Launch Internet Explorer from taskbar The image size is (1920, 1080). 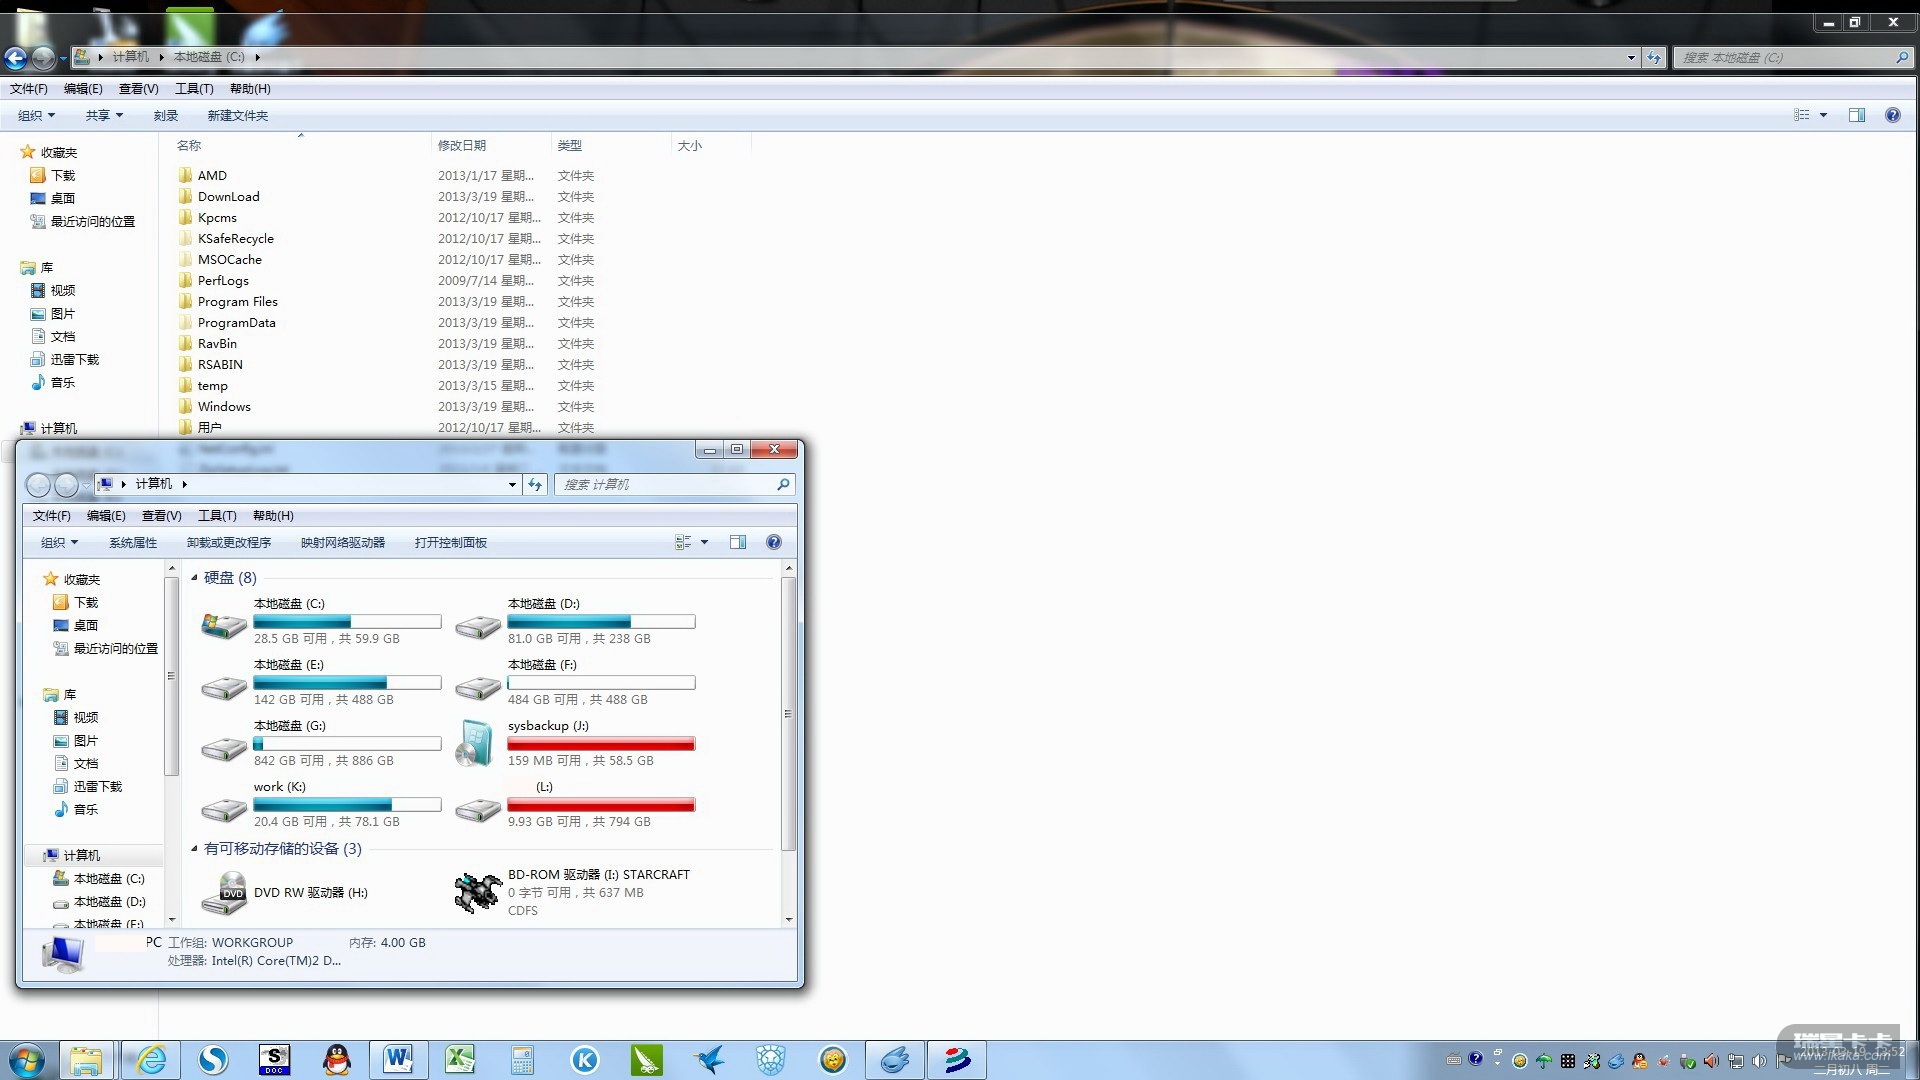[x=151, y=1059]
